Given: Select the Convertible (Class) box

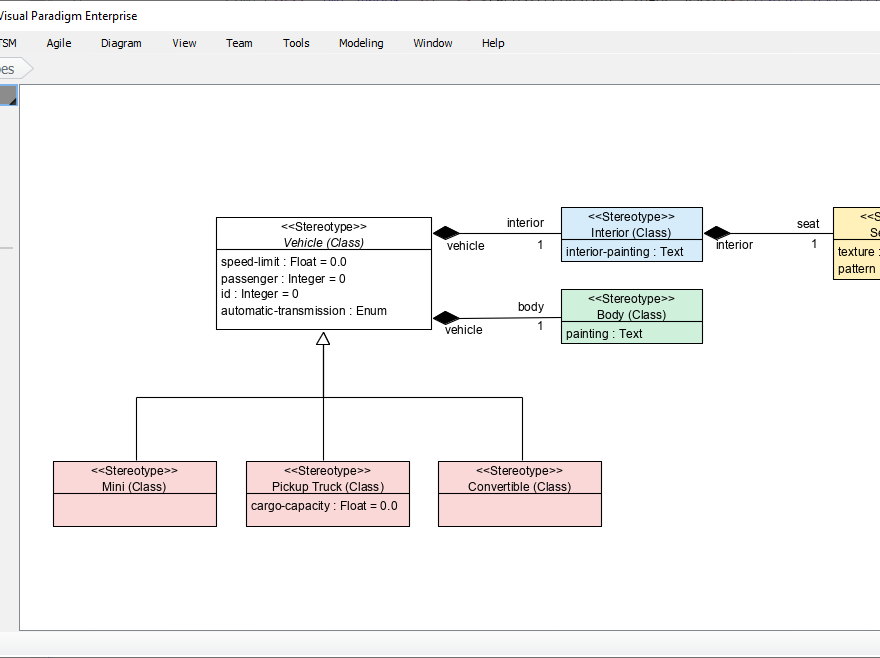Looking at the screenshot, I should pyautogui.click(x=519, y=492).
